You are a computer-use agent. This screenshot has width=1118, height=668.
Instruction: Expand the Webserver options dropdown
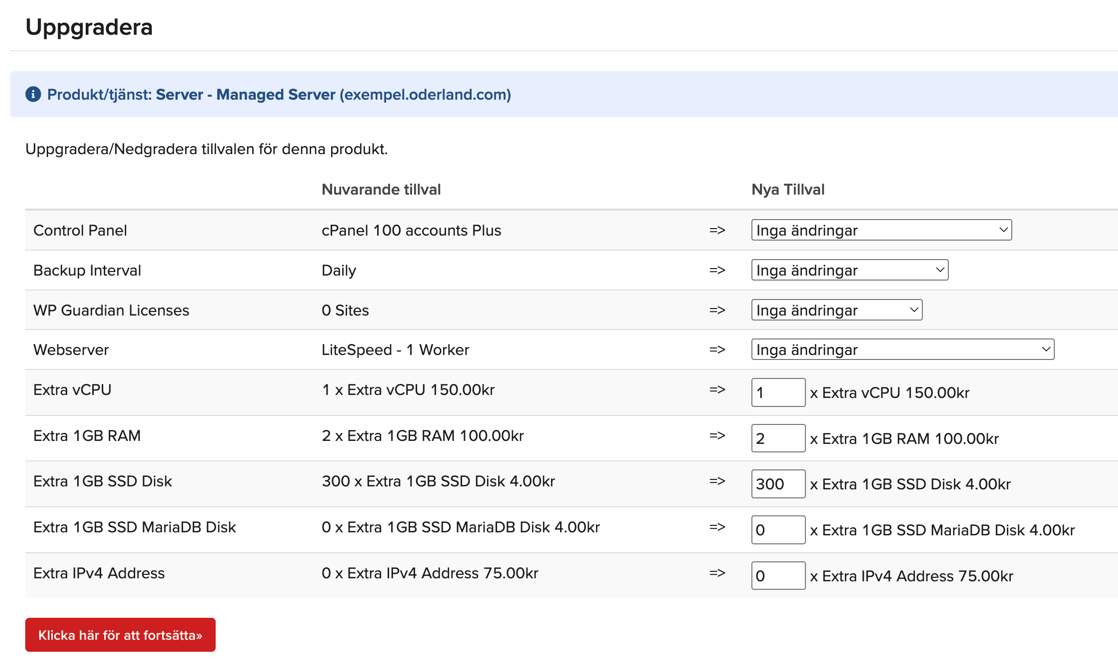tap(902, 350)
